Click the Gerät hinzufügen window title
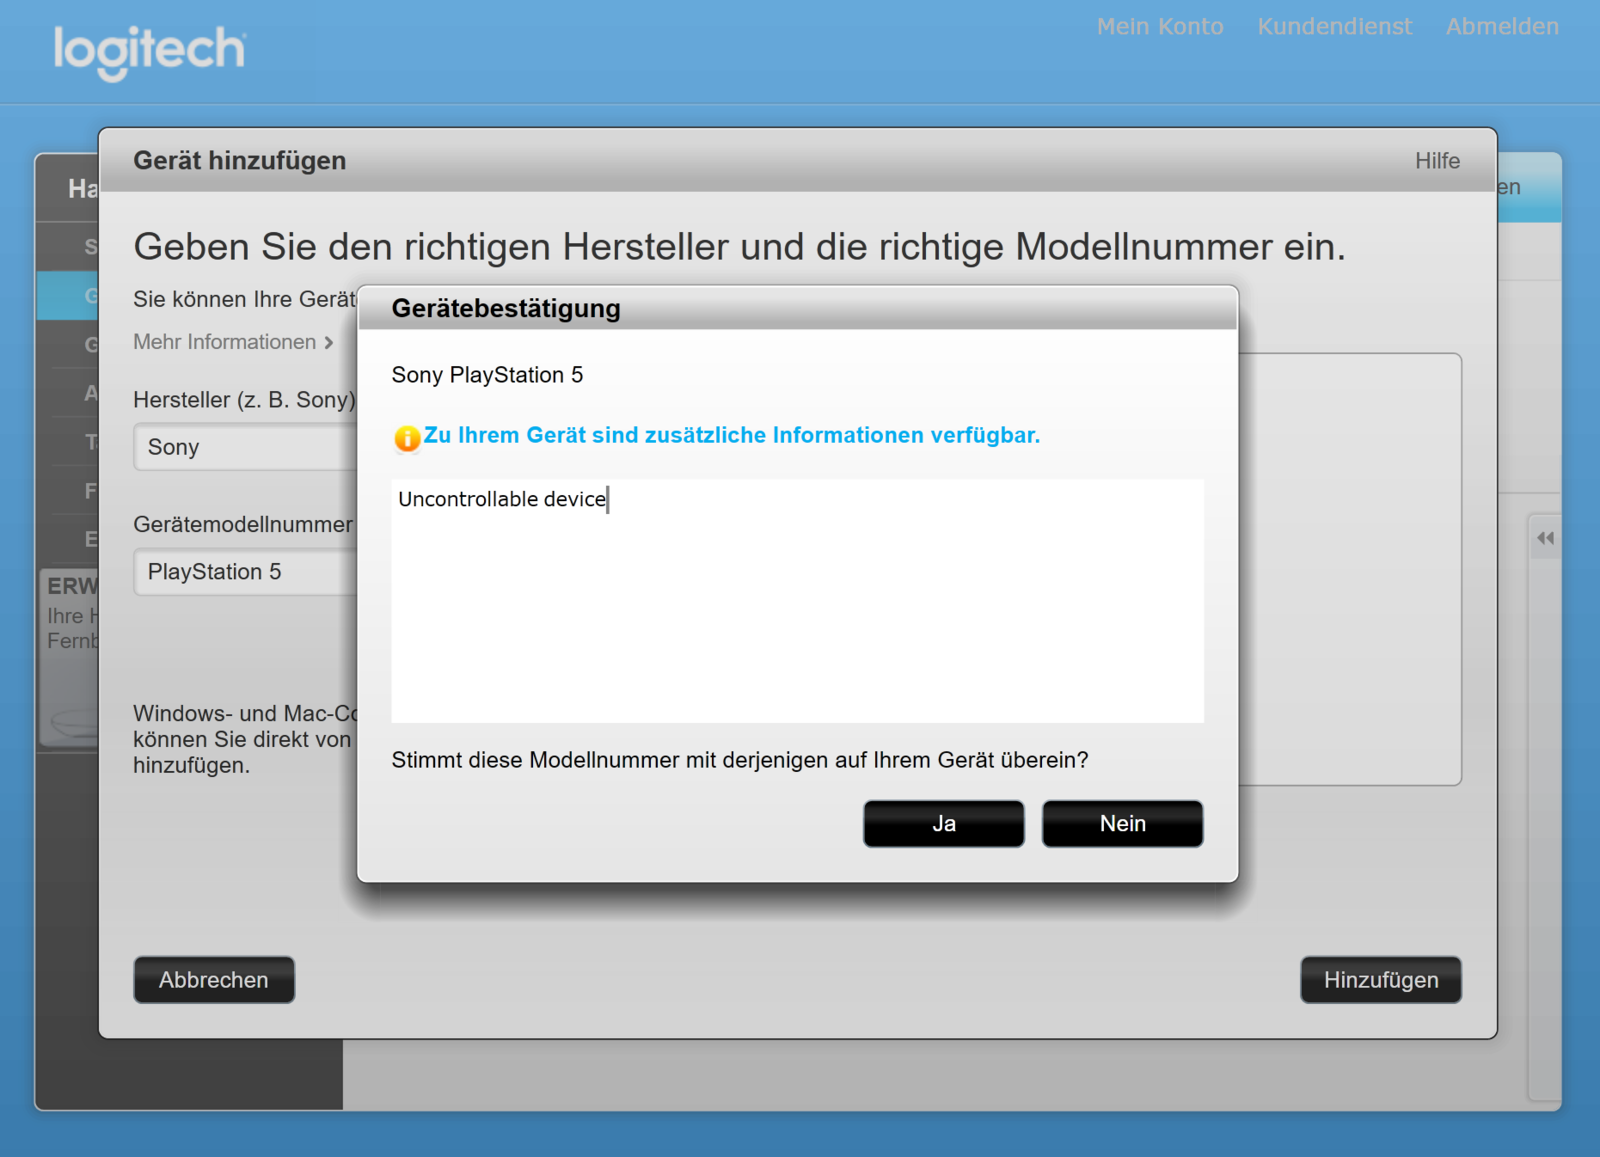 tap(240, 160)
